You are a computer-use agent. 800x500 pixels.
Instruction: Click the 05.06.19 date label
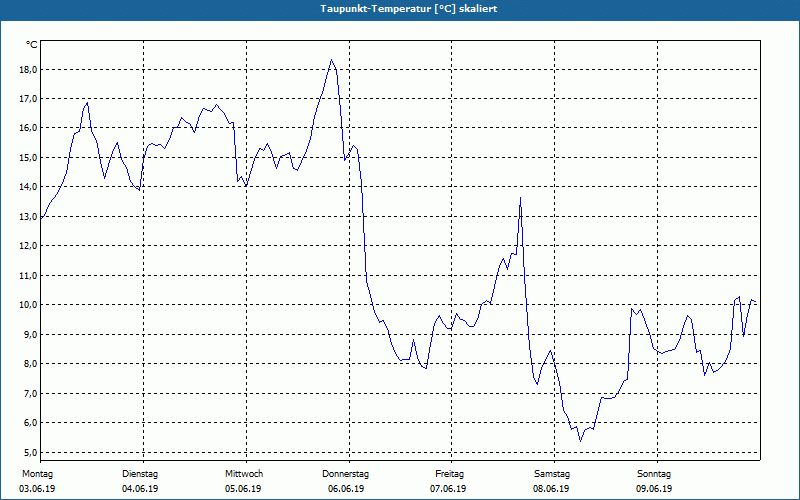243,489
